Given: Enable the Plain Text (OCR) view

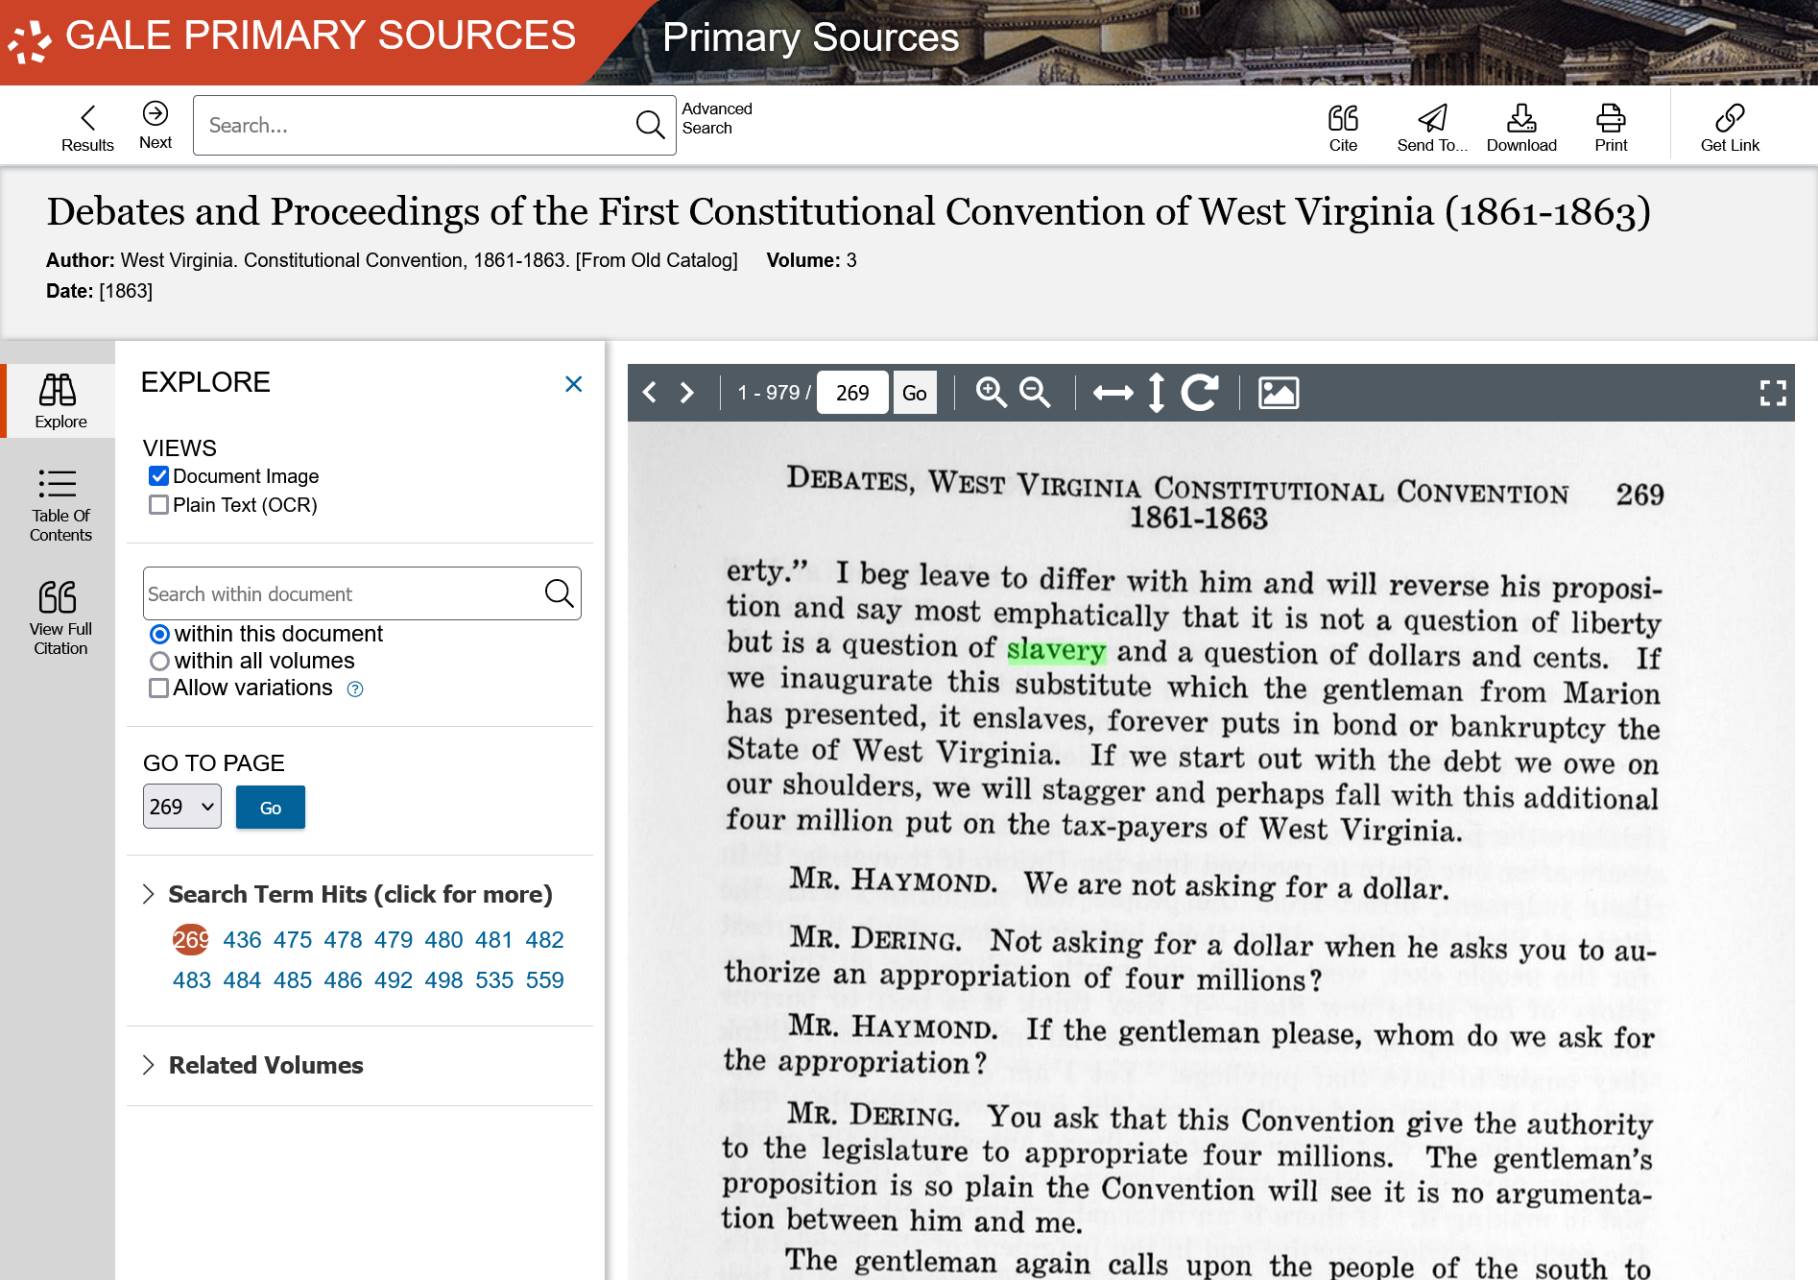Looking at the screenshot, I should point(158,505).
